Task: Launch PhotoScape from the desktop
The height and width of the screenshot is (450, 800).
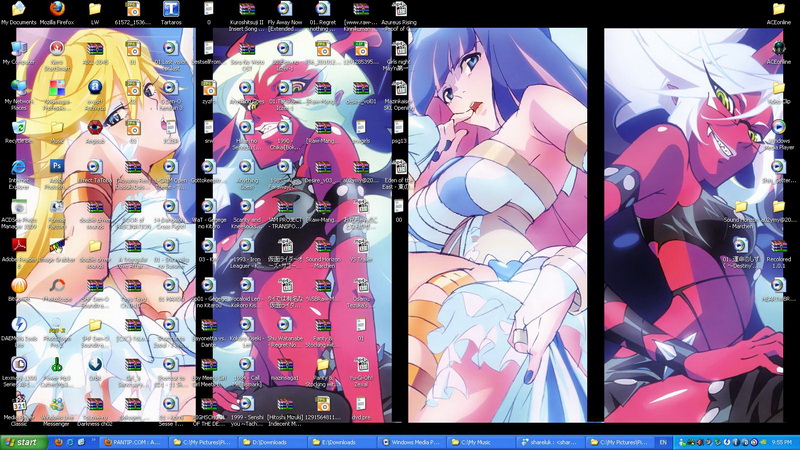Action: (x=57, y=290)
